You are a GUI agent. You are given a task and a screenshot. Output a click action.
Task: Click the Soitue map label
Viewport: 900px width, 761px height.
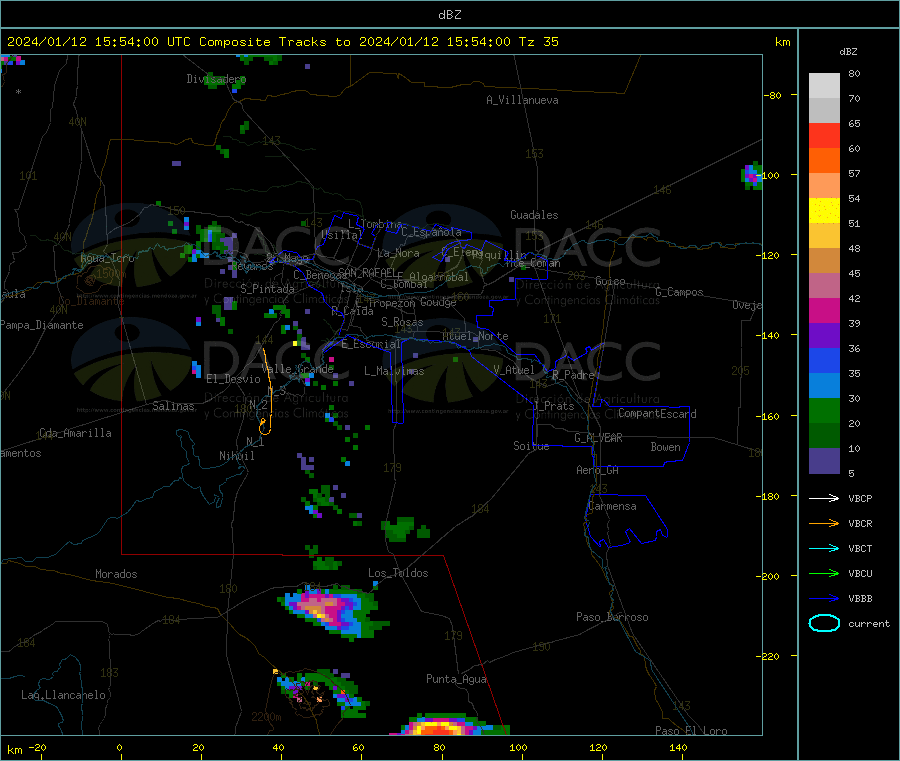[x=531, y=446]
